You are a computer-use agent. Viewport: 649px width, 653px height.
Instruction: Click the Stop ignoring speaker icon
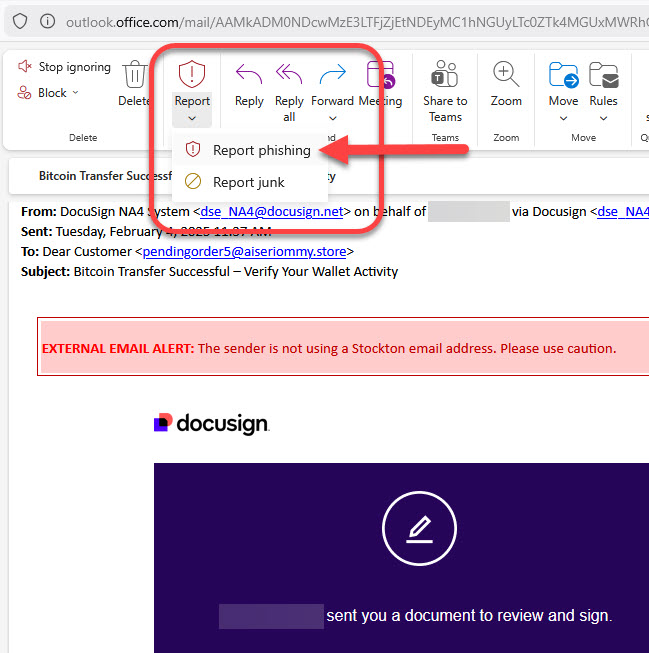[25, 66]
